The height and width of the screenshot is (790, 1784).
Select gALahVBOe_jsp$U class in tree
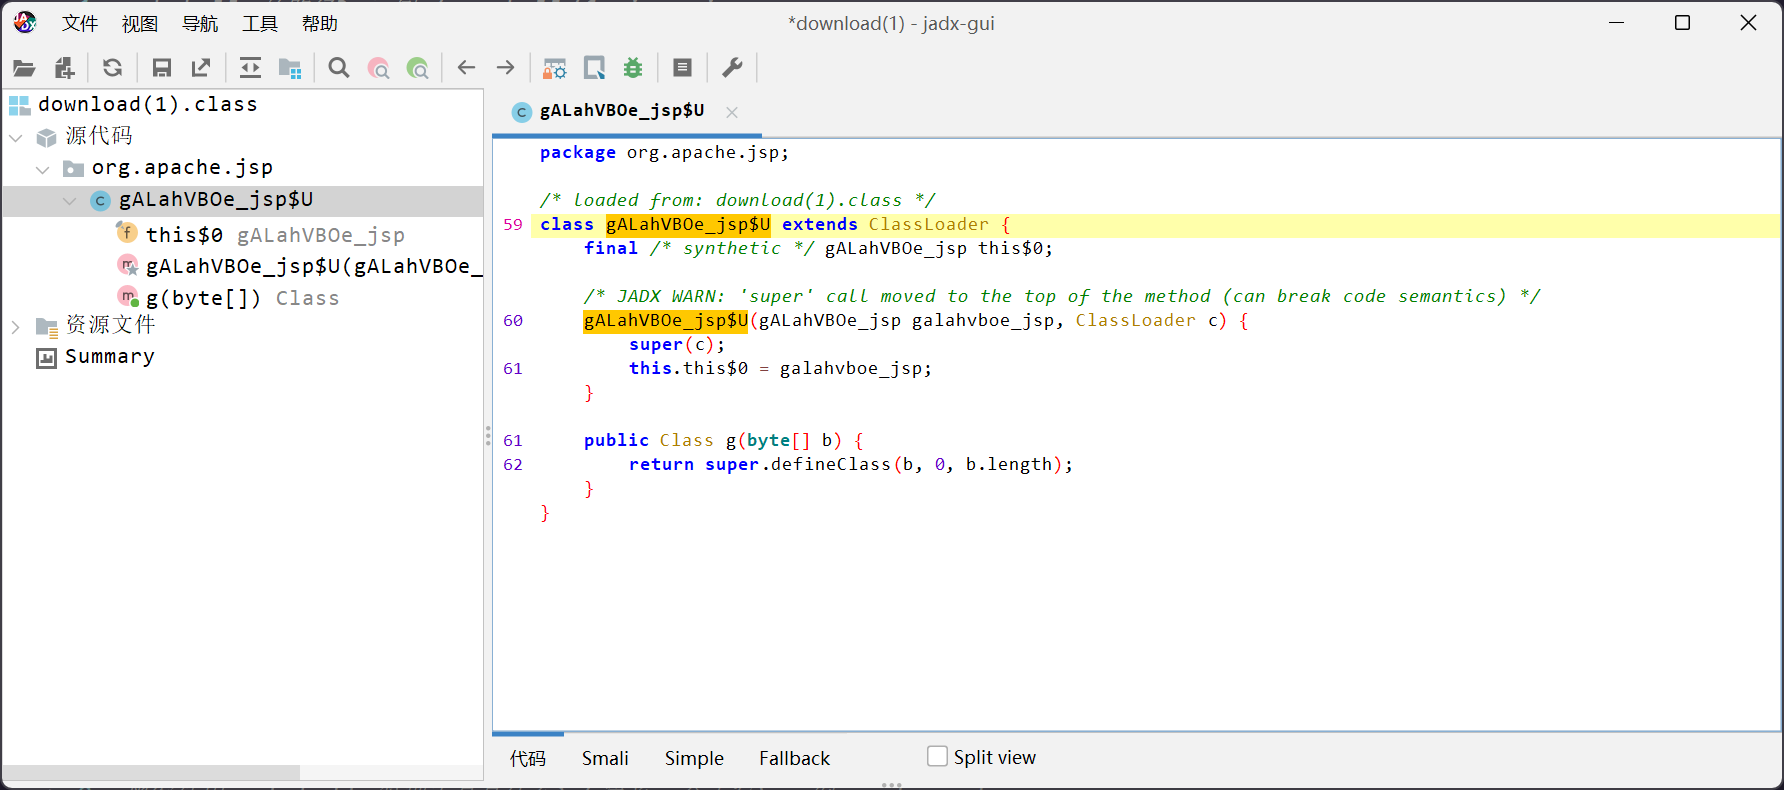pyautogui.click(x=216, y=200)
